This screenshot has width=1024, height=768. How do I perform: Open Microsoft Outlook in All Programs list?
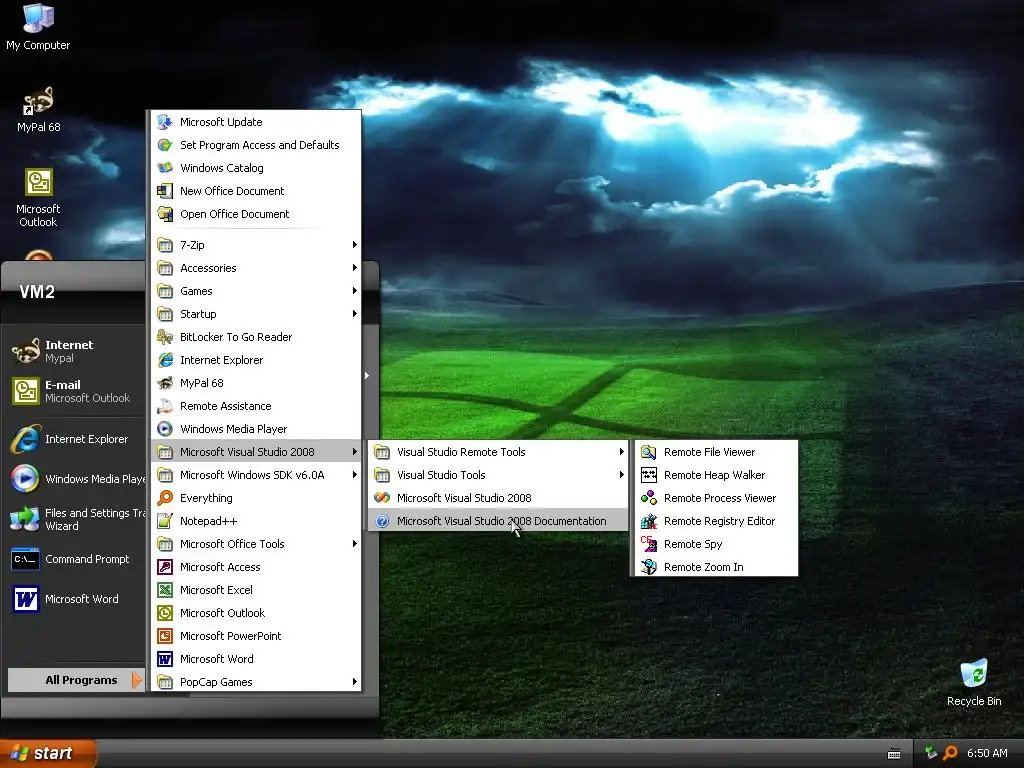pos(256,613)
